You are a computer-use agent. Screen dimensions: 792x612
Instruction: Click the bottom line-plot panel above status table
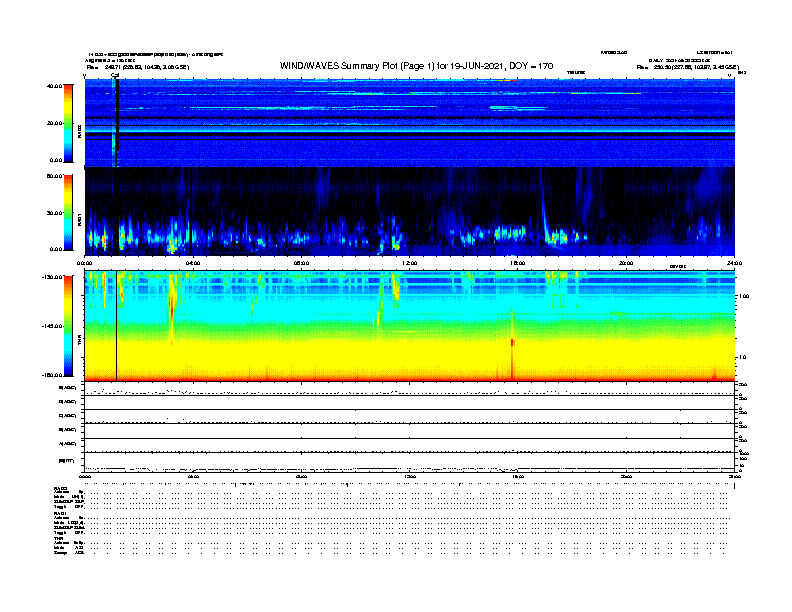[410, 462]
